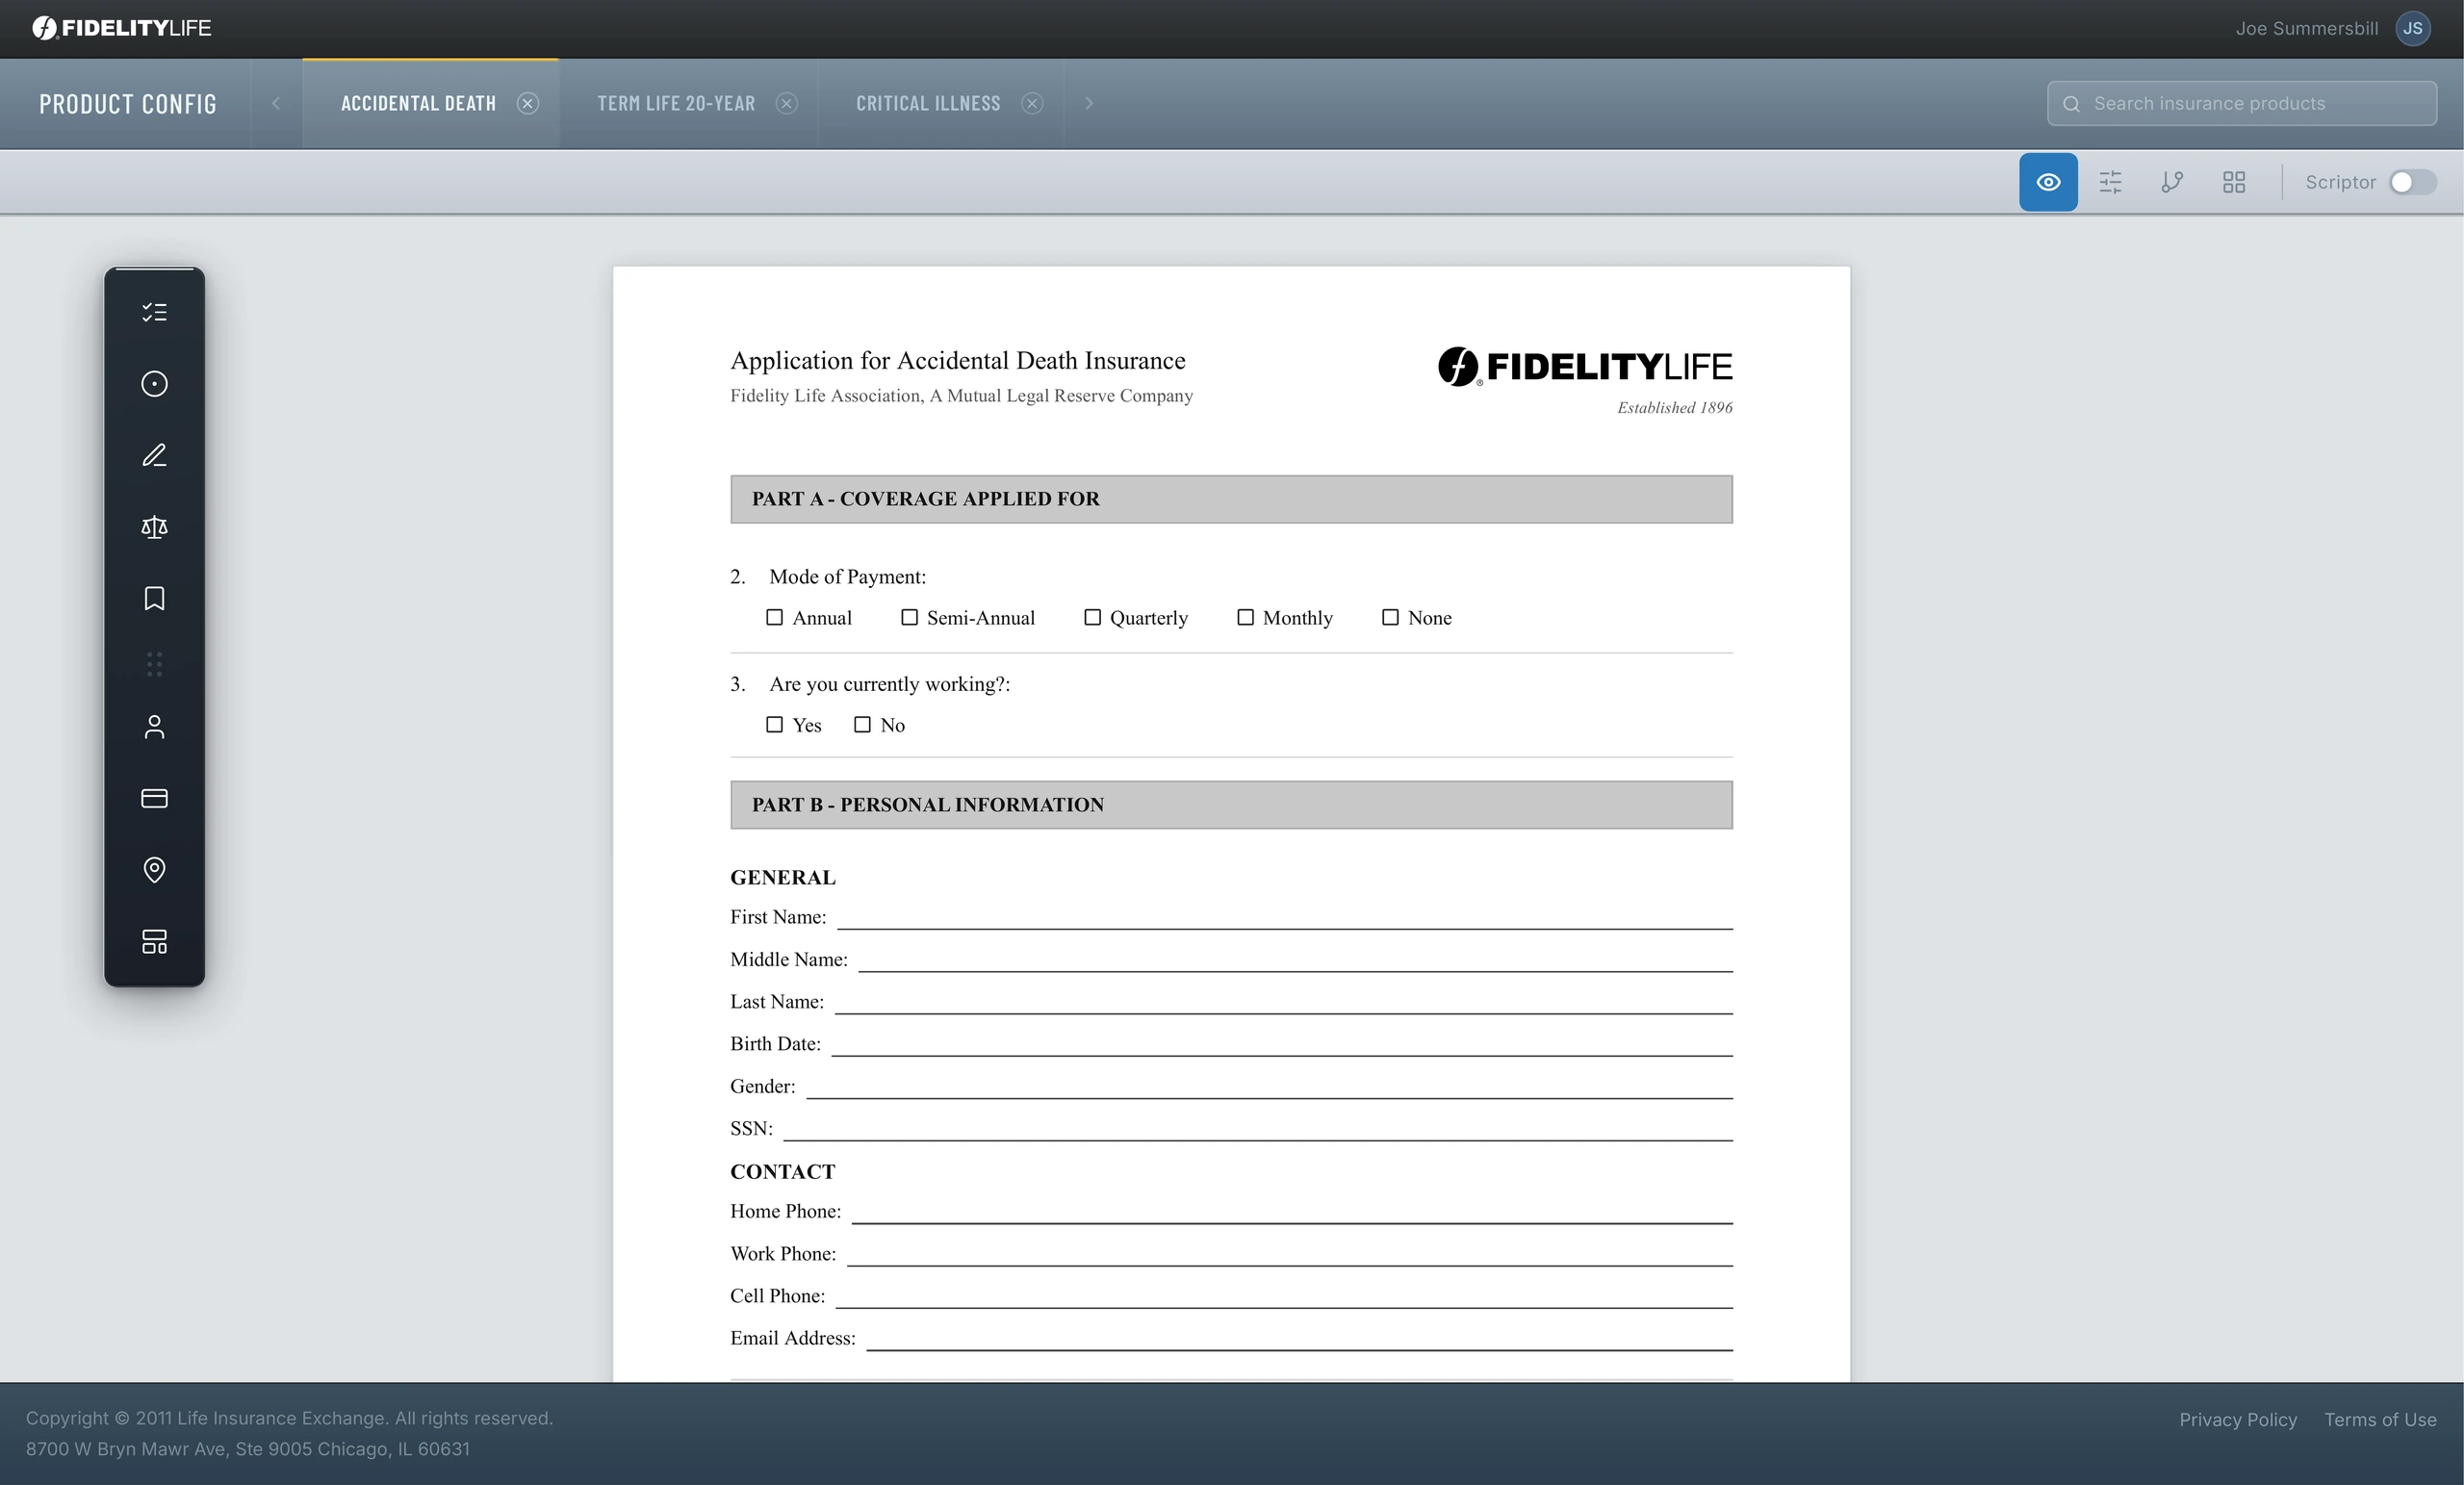
Task: Select the credit card icon in sidebar
Action: (x=154, y=798)
